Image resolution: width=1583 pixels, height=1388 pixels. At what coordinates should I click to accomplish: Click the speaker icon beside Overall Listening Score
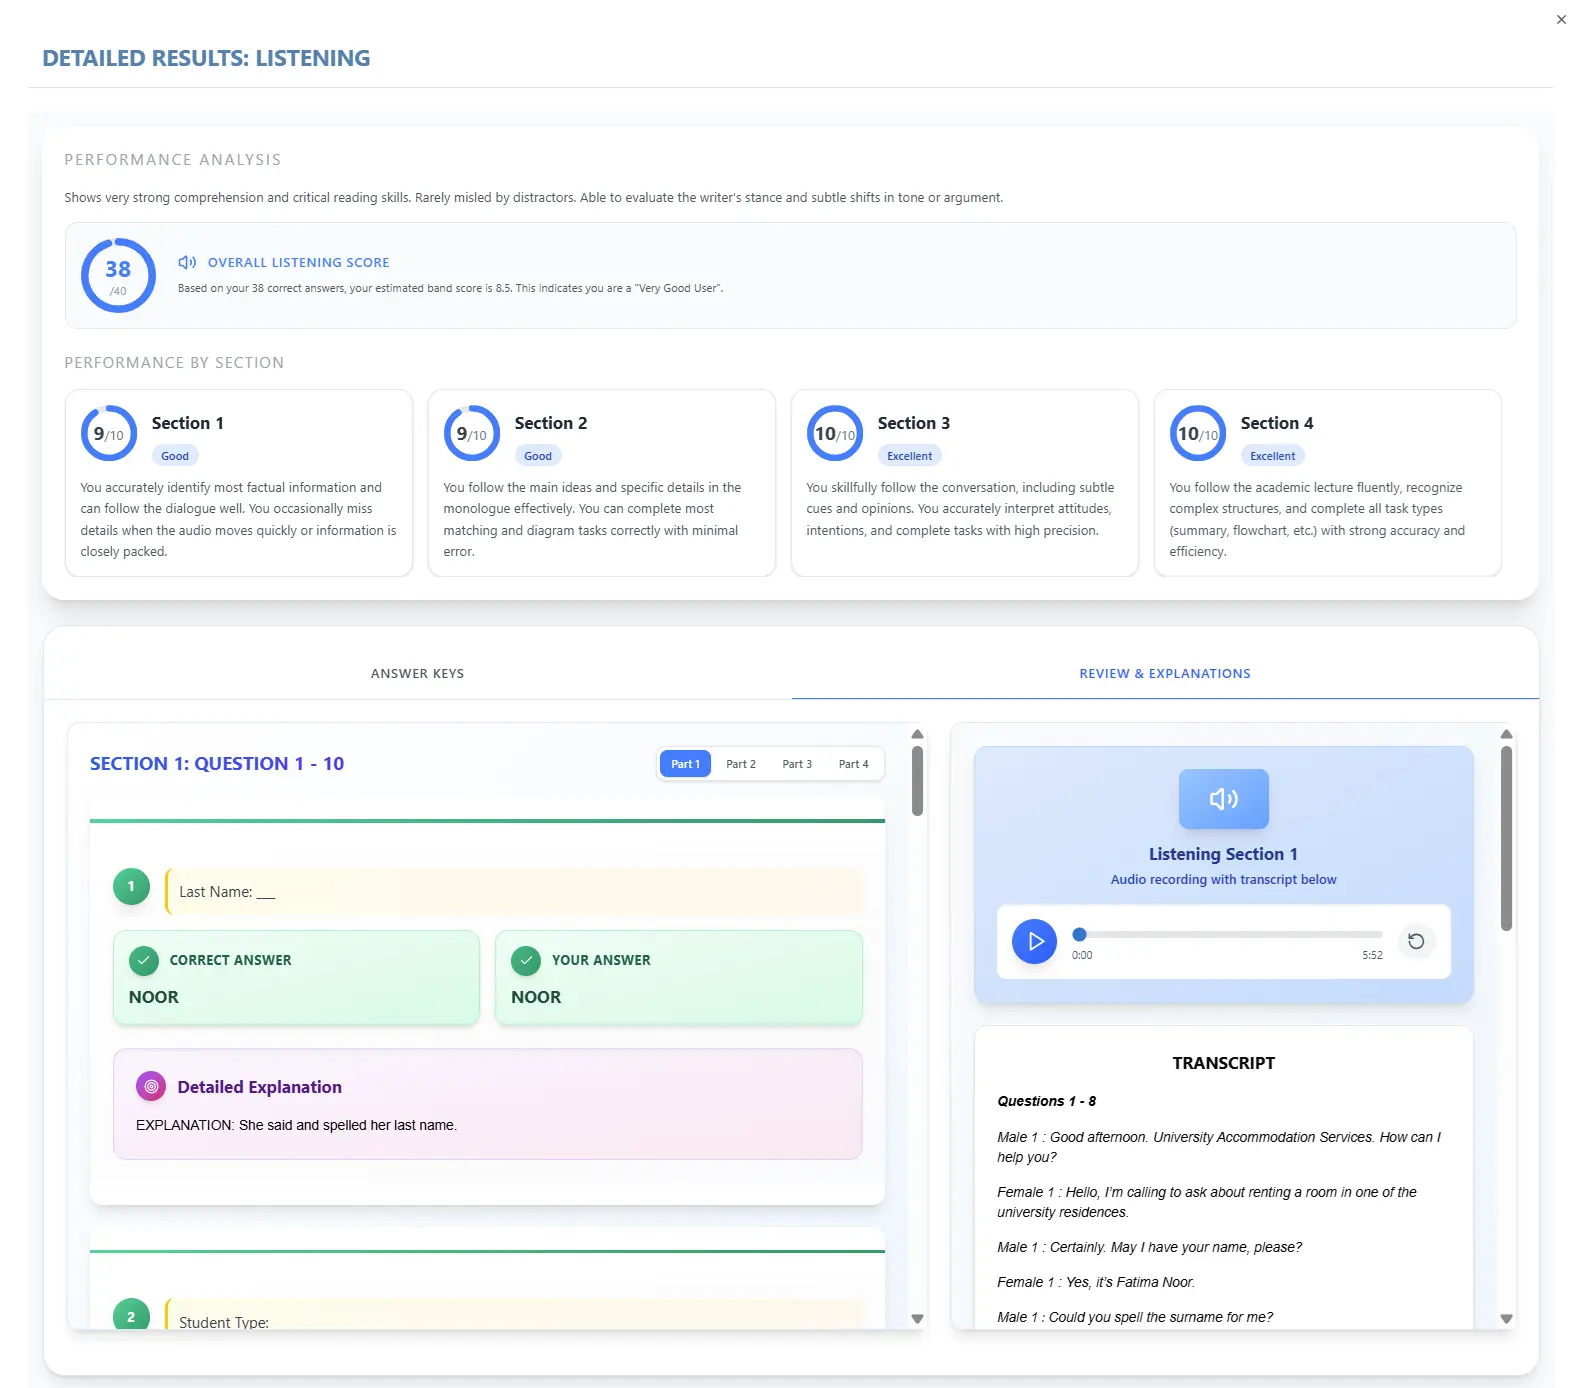click(x=187, y=262)
